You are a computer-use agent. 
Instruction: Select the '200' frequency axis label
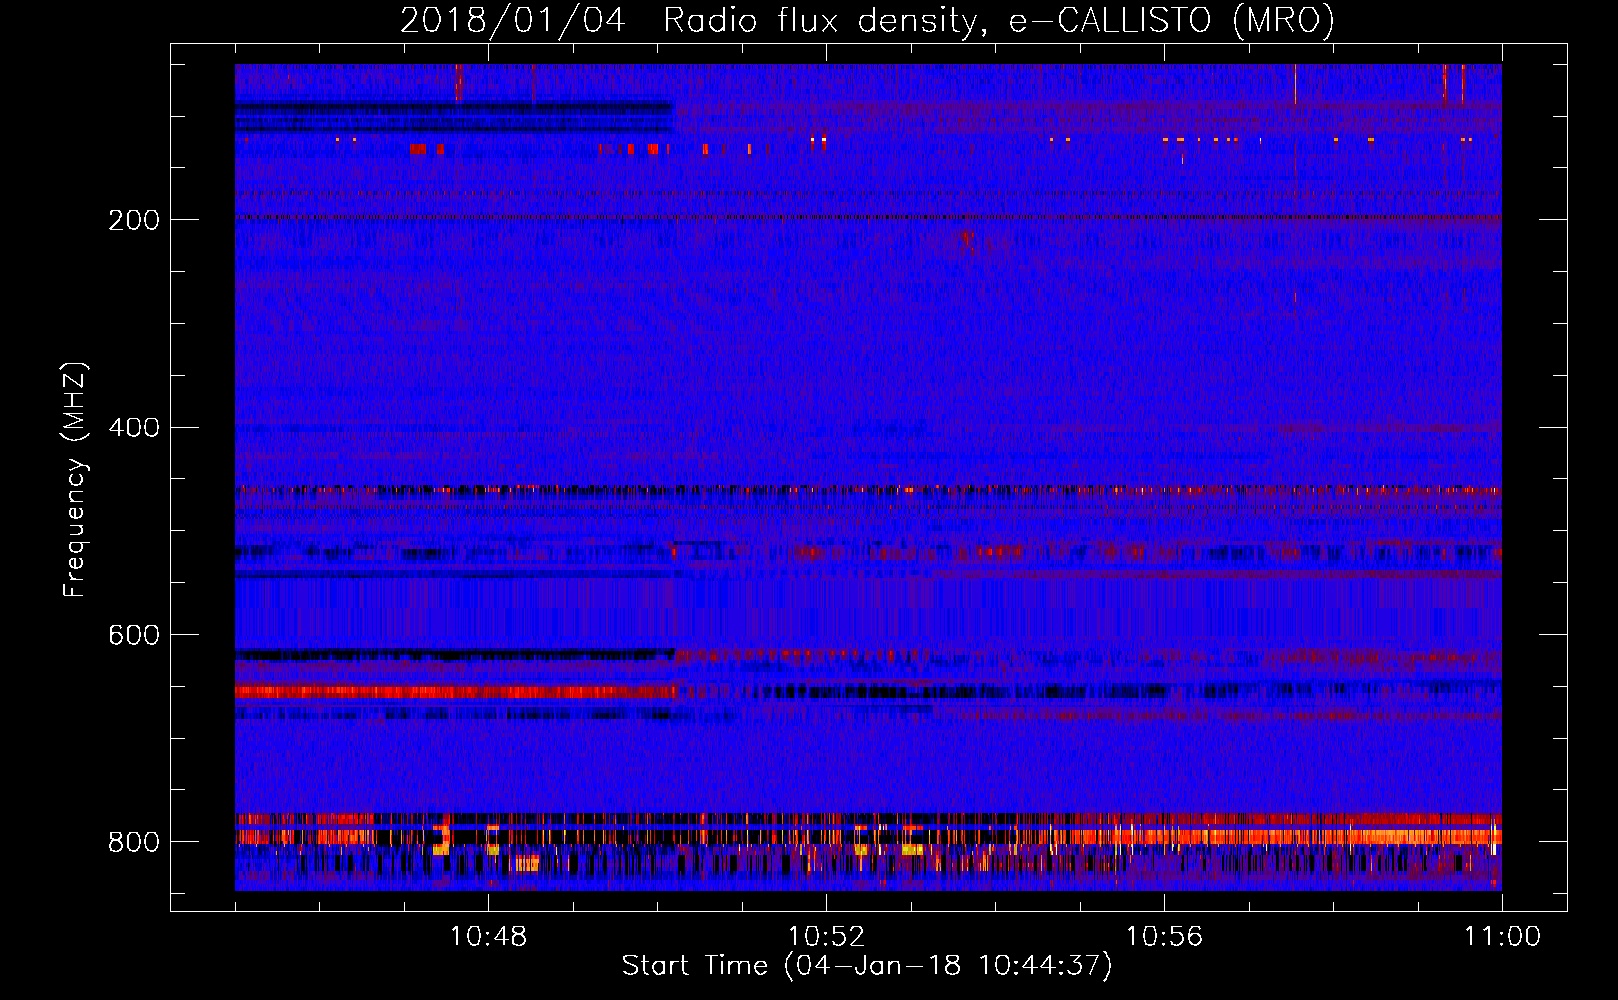pyautogui.click(x=133, y=220)
